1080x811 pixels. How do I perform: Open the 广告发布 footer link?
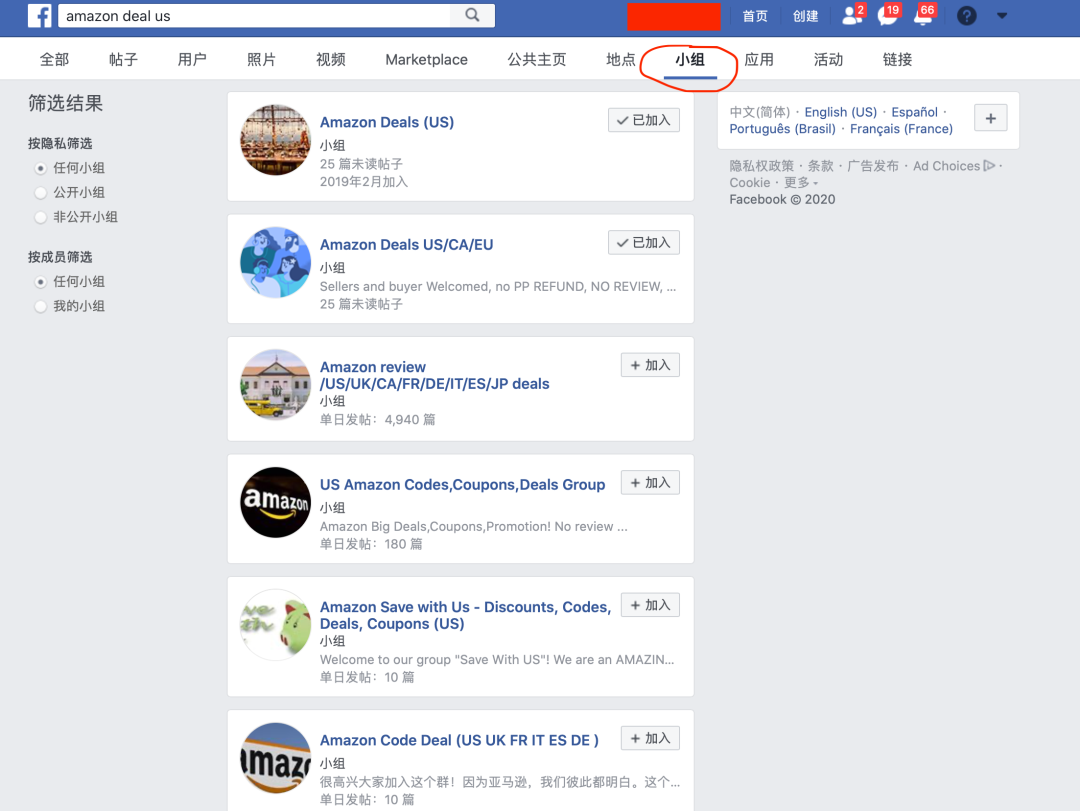click(873, 166)
